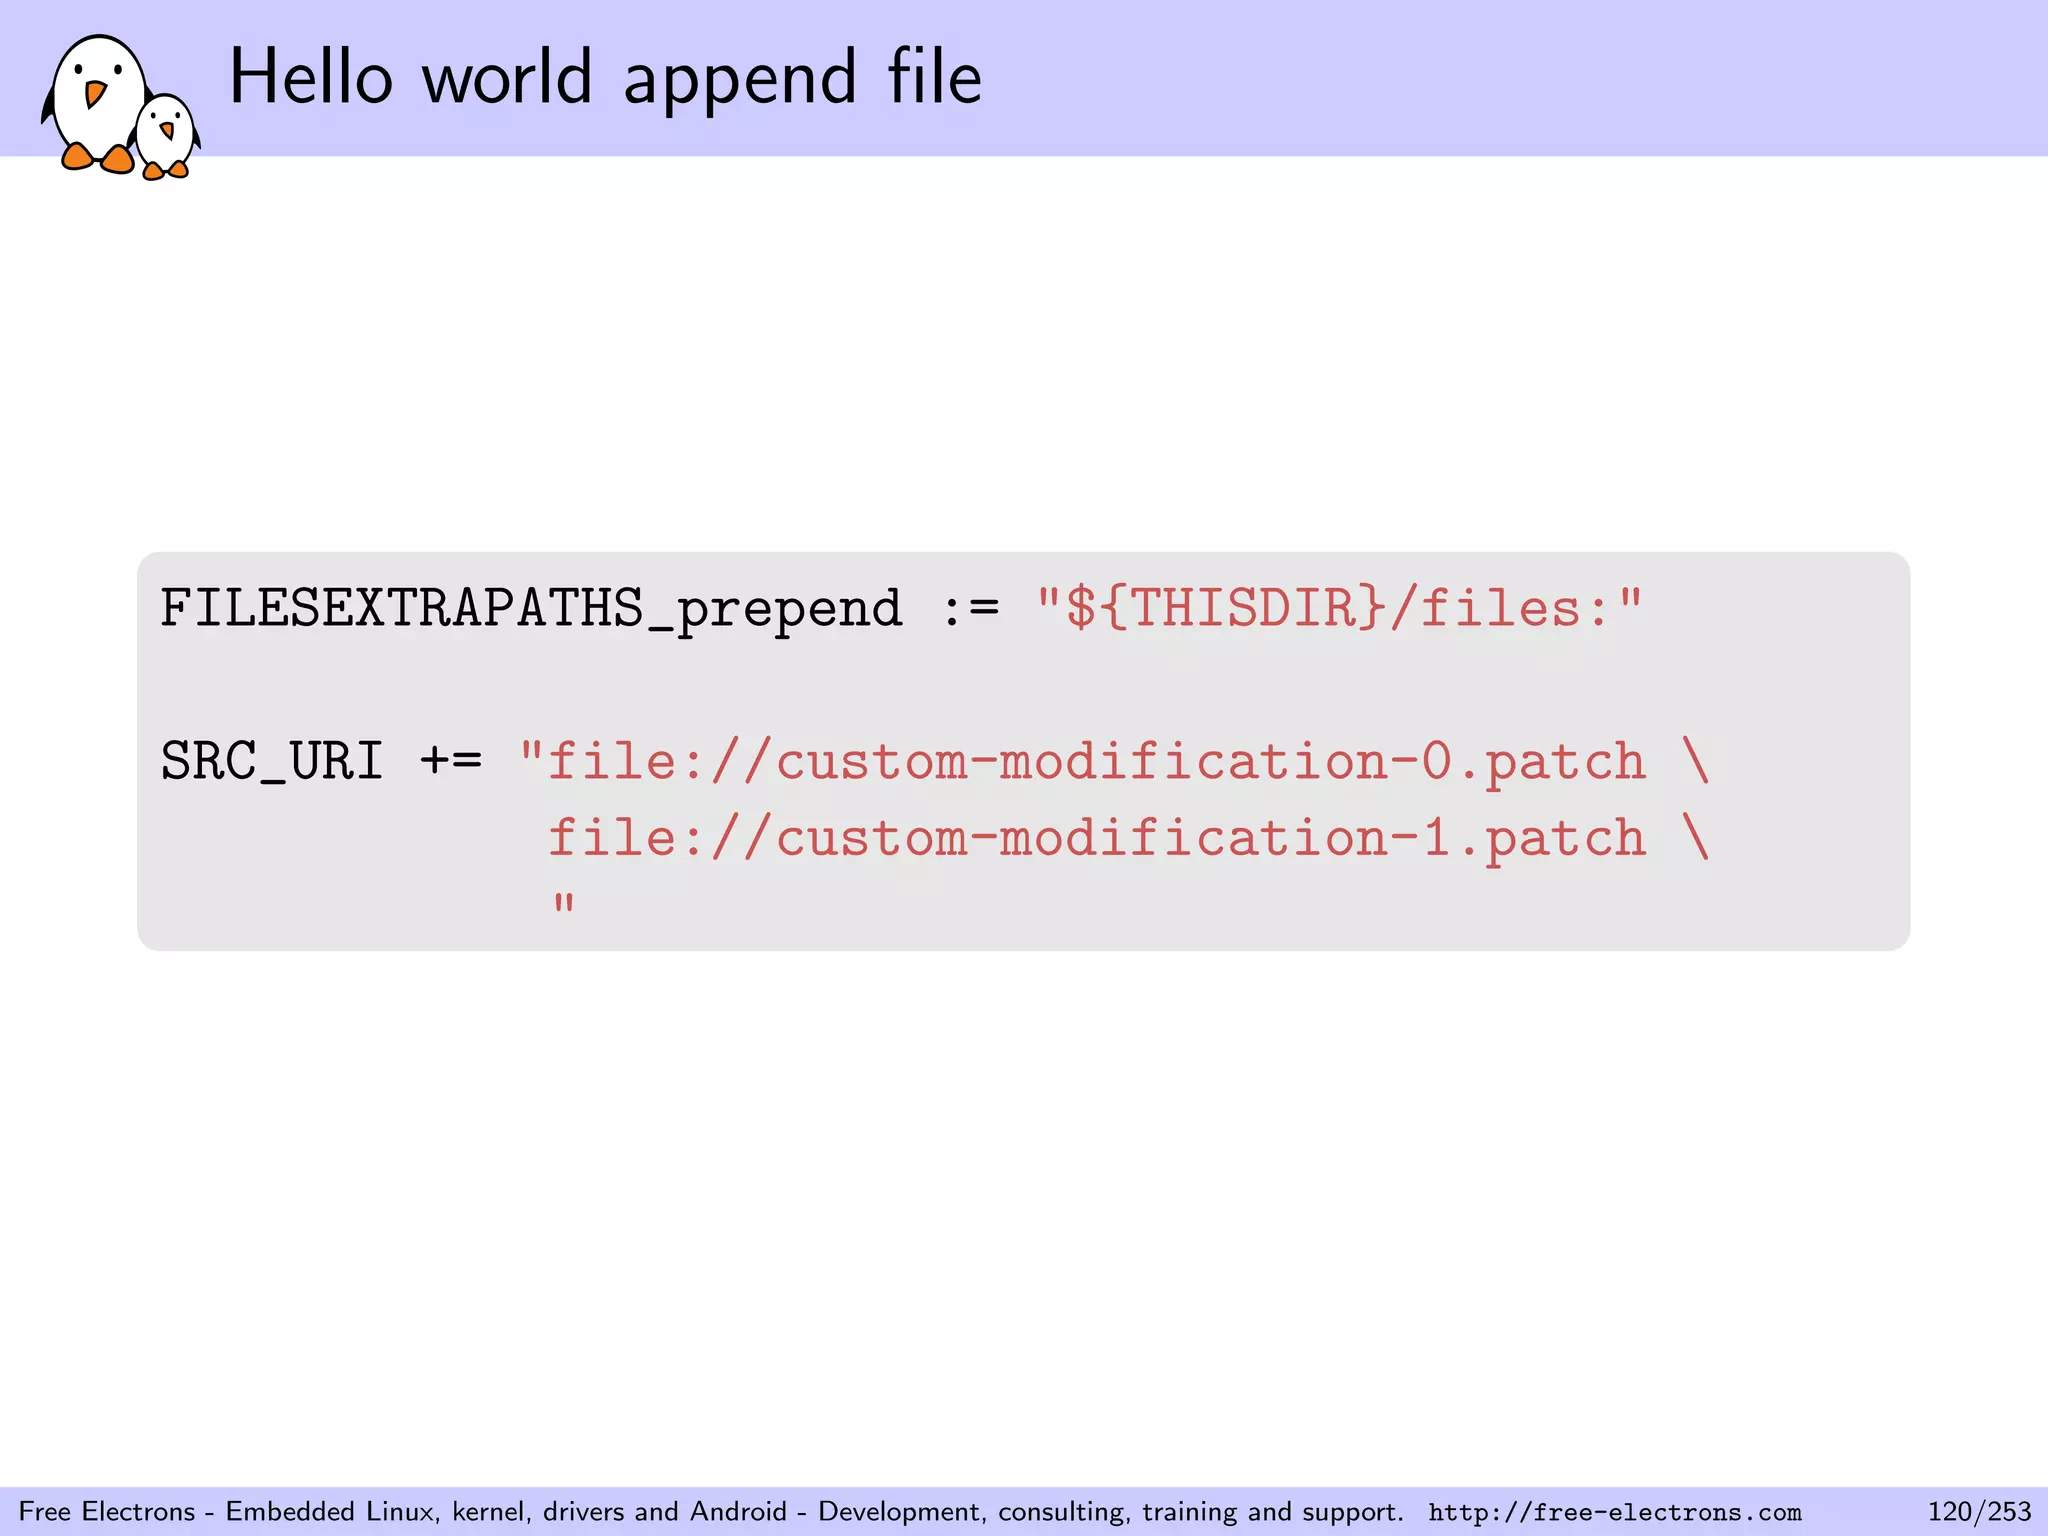Click the backslash ending the 1.patch line
The height and width of the screenshot is (1536, 2048).
[x=1695, y=838]
